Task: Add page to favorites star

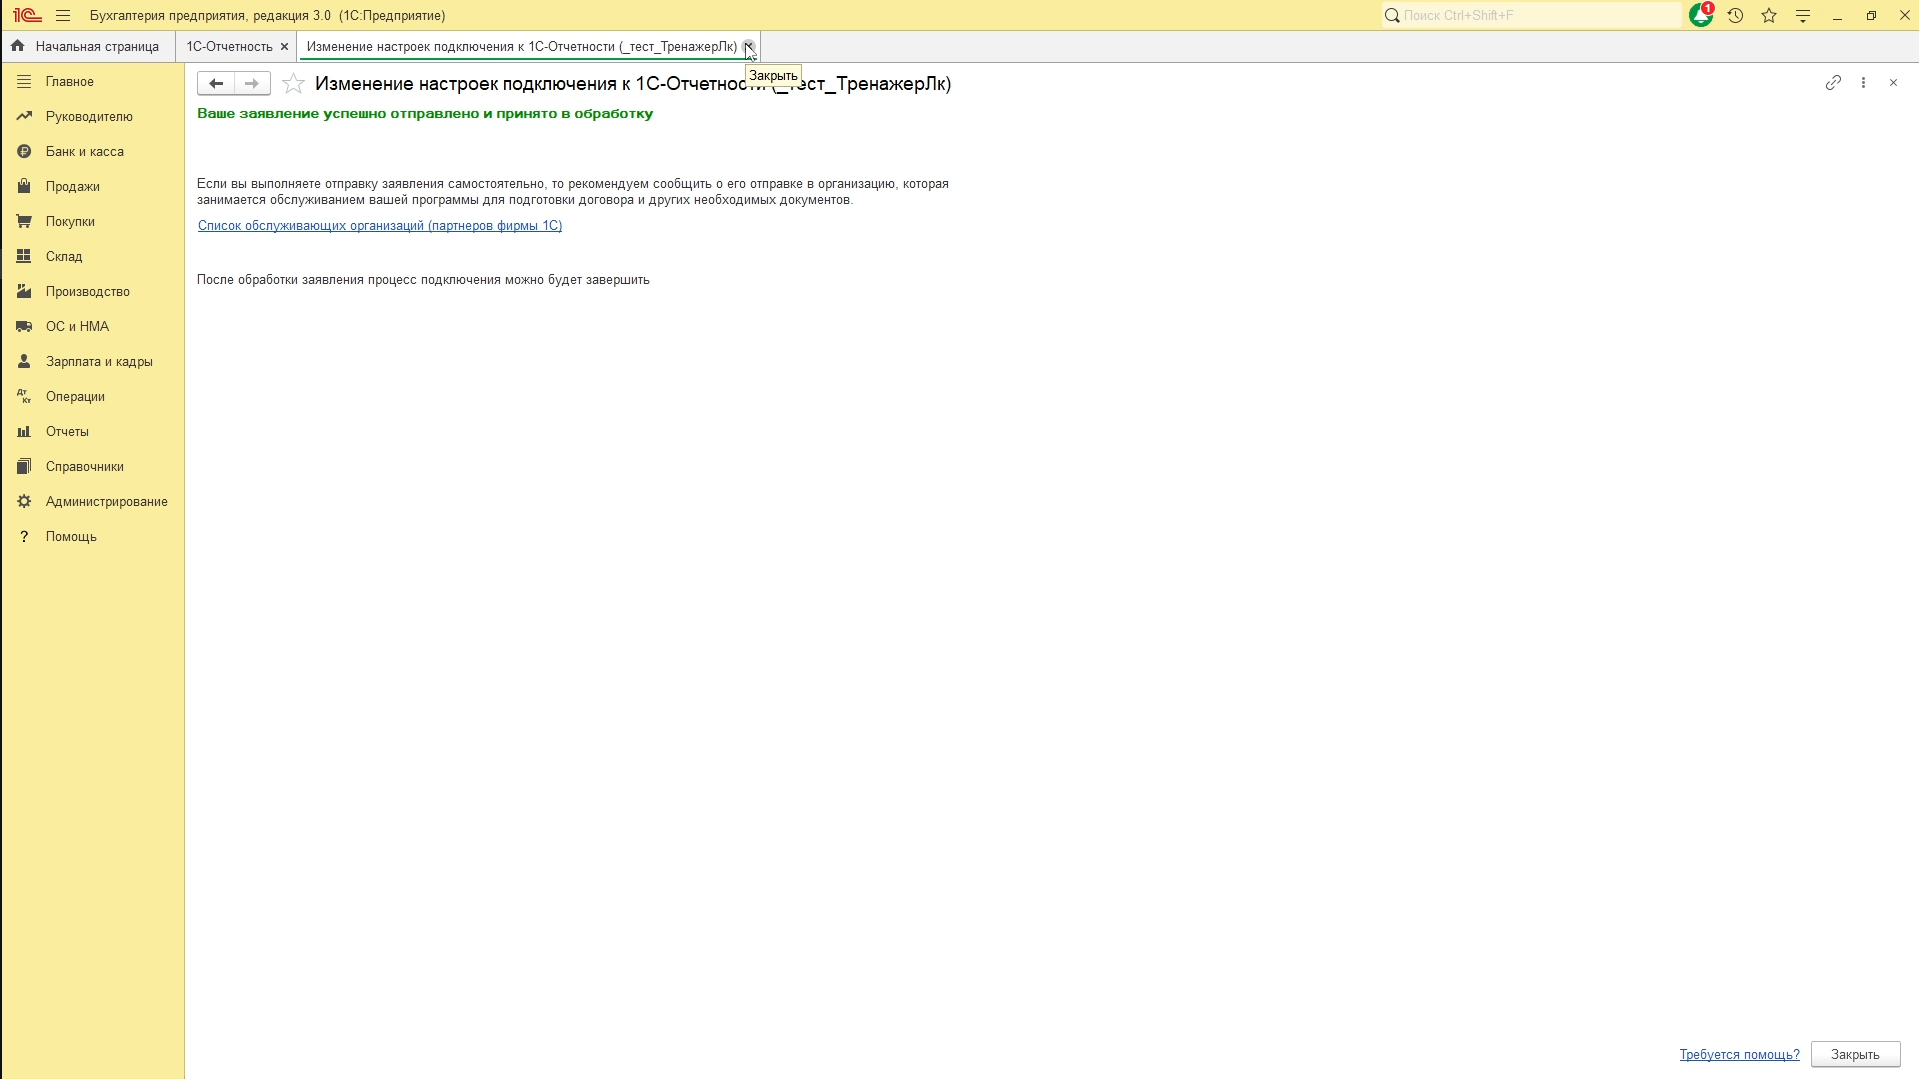Action: pos(293,84)
